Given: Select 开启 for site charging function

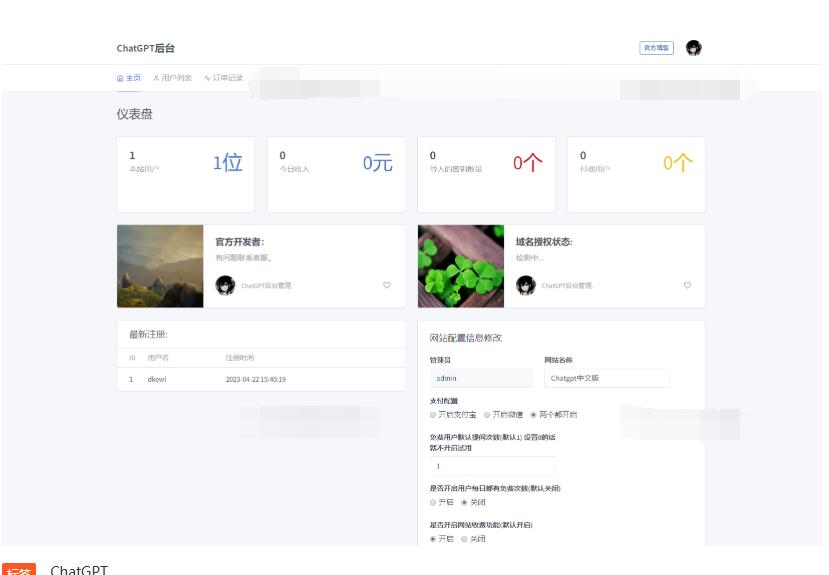Looking at the screenshot, I should [x=433, y=539].
